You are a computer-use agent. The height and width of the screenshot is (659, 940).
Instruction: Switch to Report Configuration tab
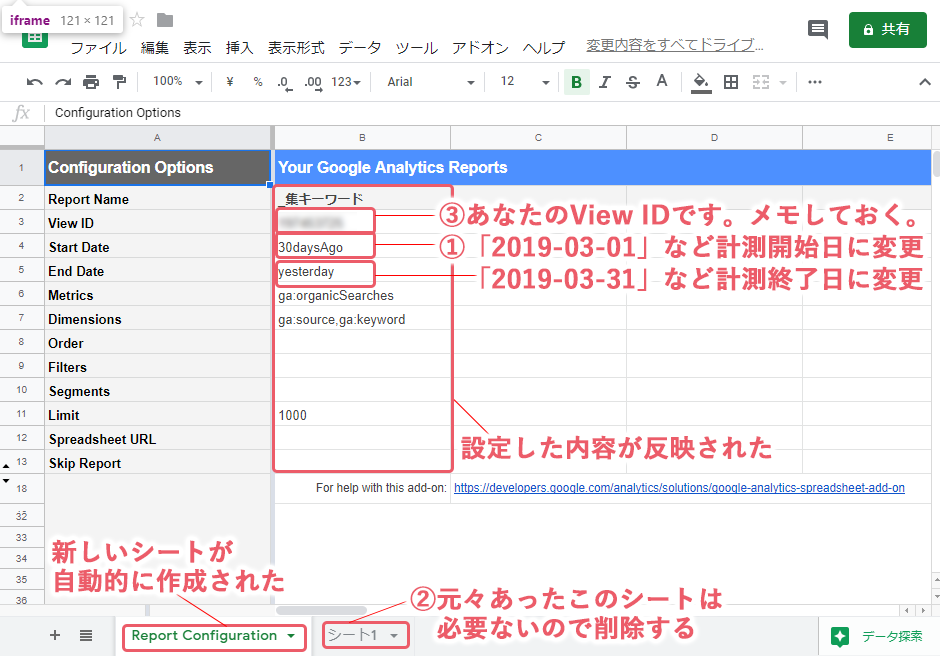click(x=204, y=636)
